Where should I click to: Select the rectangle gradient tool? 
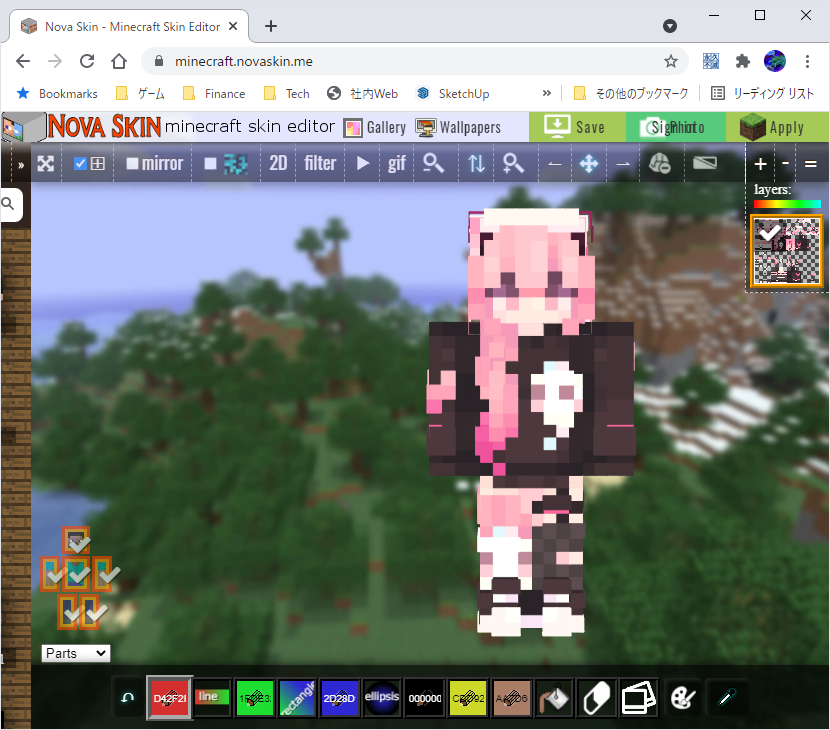point(297,698)
